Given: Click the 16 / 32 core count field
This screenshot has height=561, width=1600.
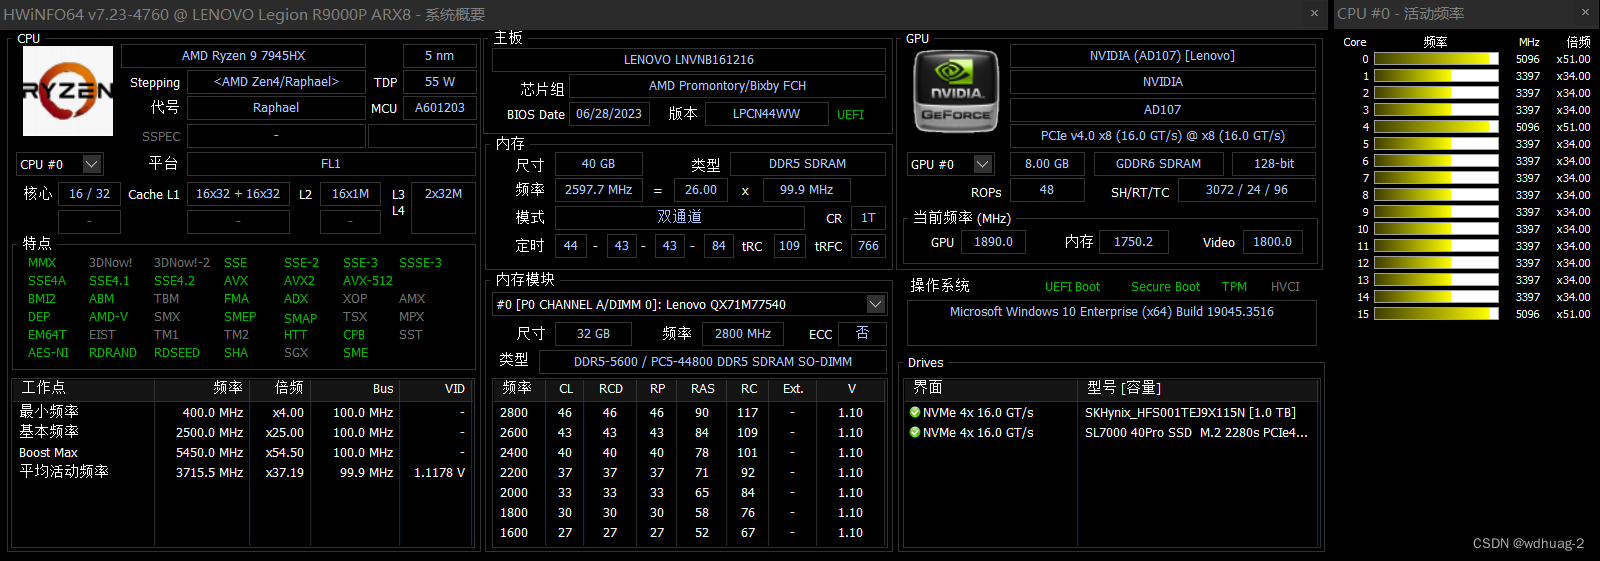Looking at the screenshot, I should tap(89, 194).
